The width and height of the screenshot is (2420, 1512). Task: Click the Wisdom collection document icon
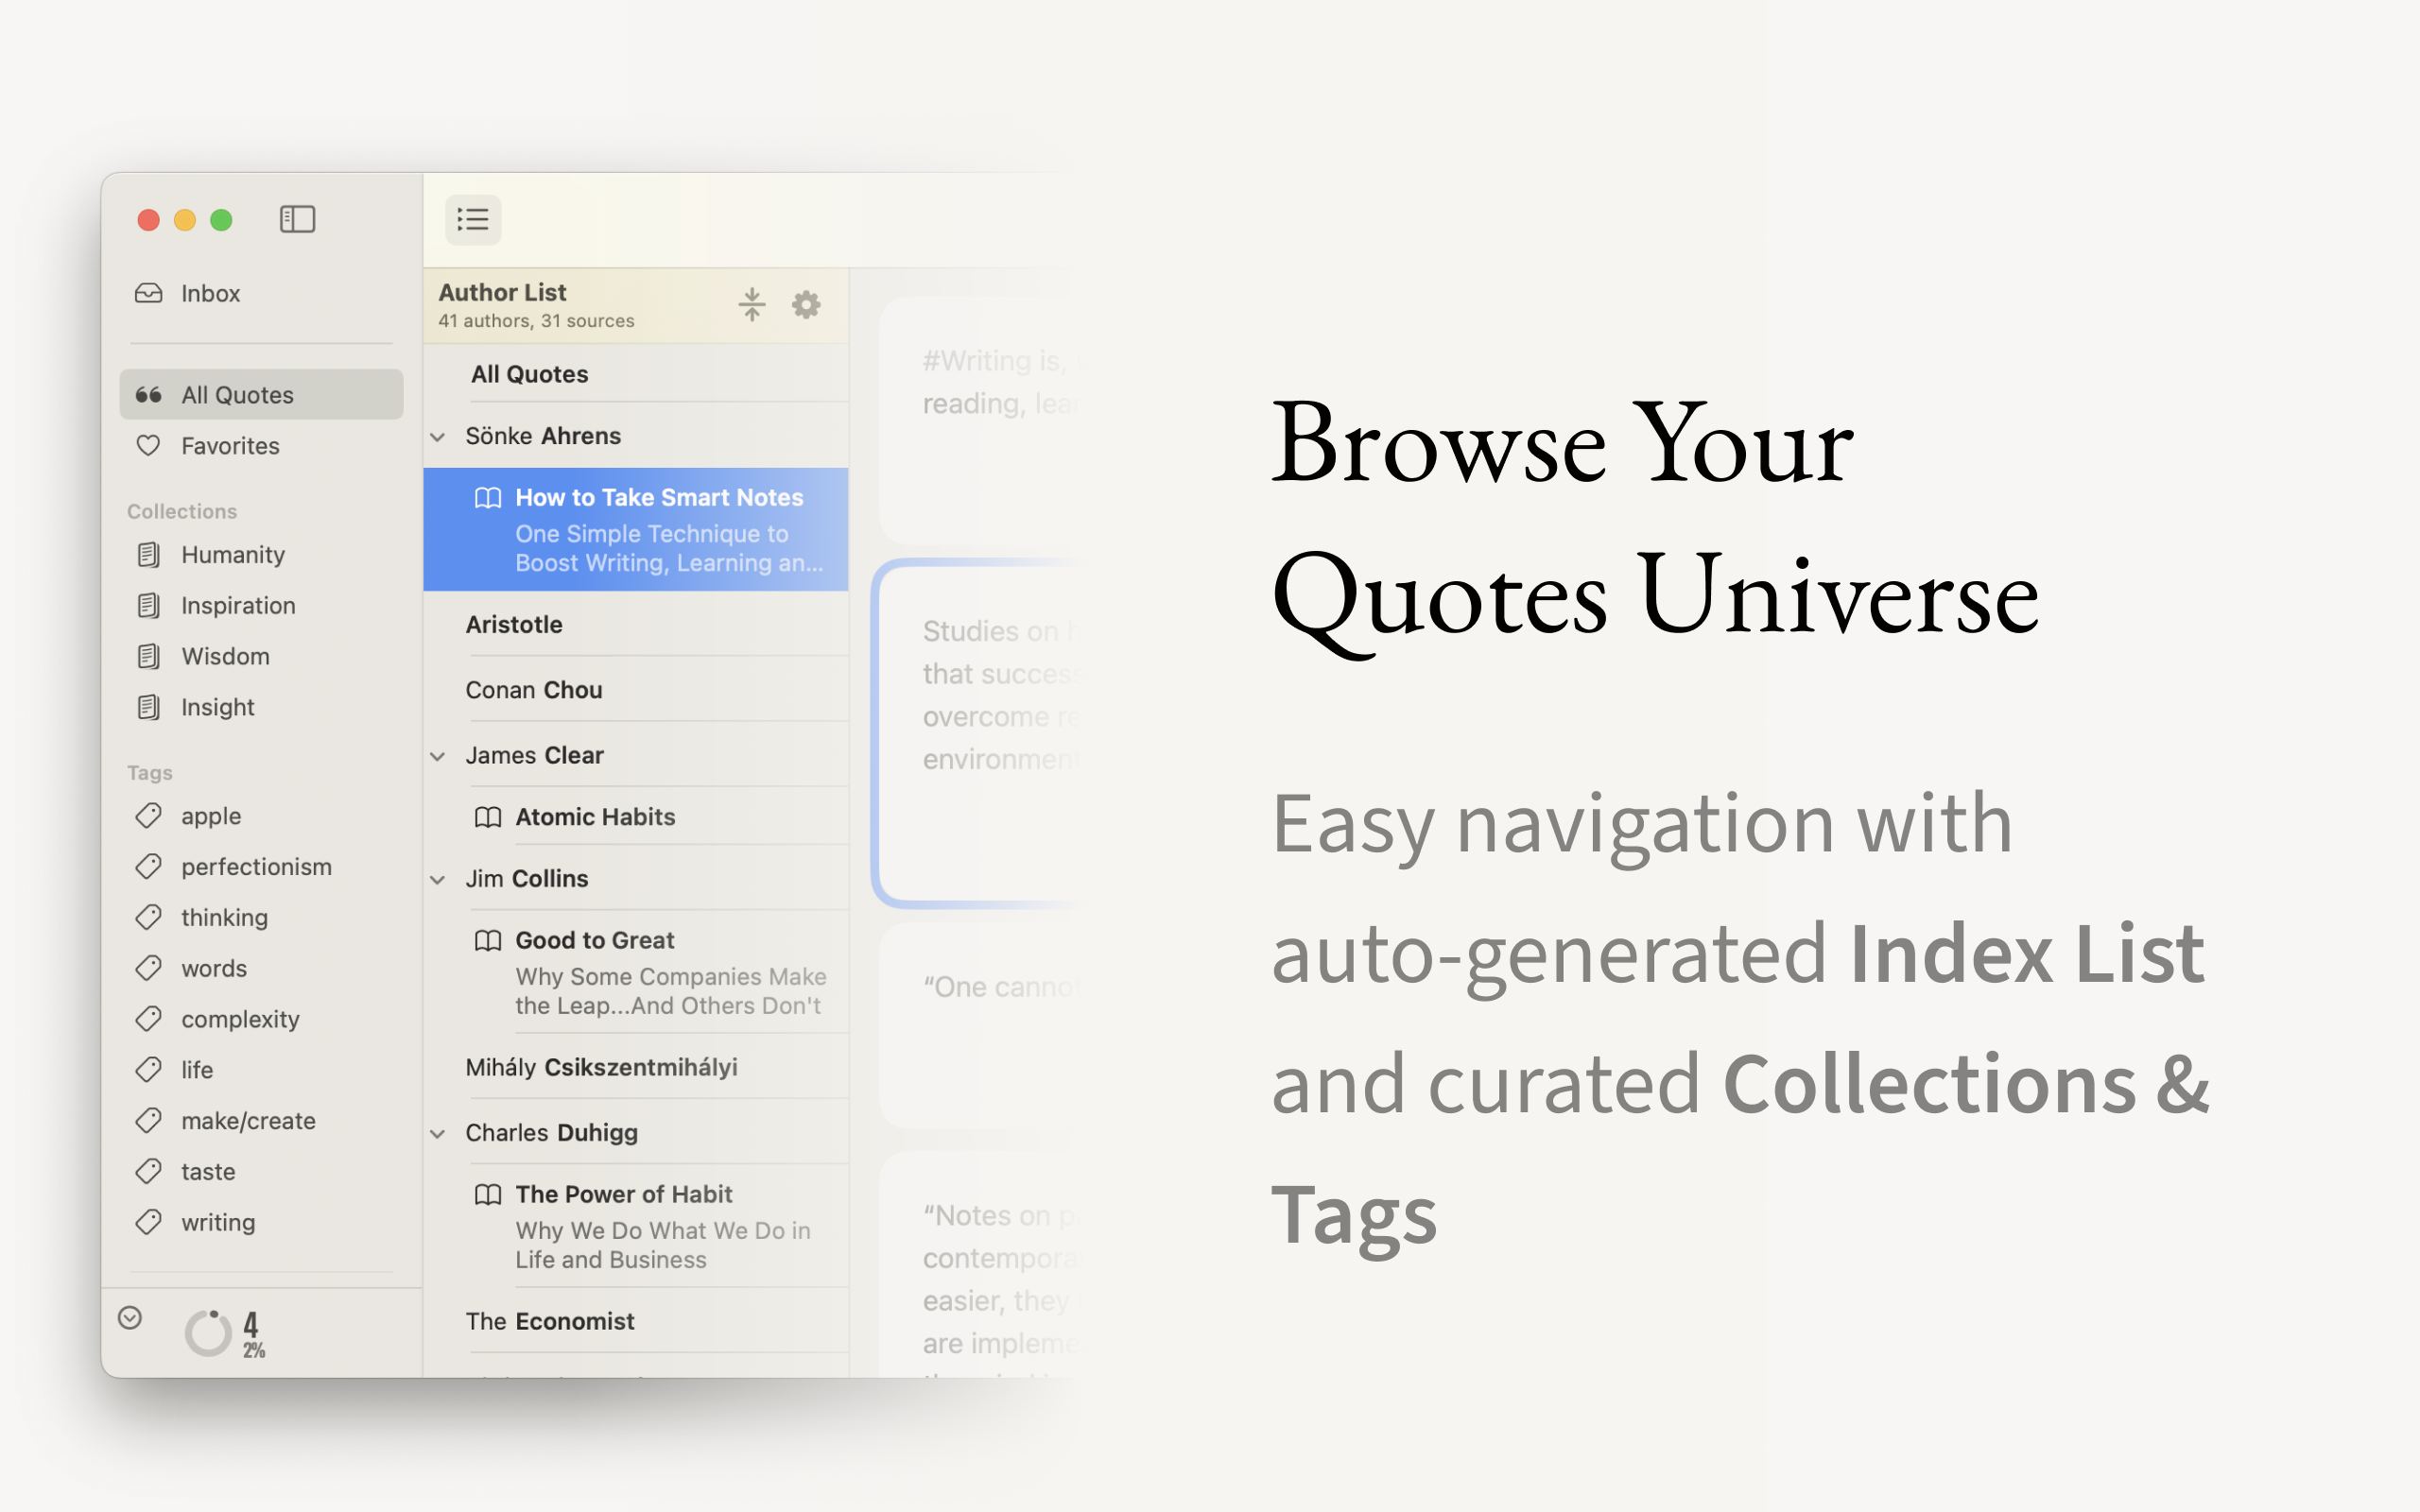[x=149, y=656]
